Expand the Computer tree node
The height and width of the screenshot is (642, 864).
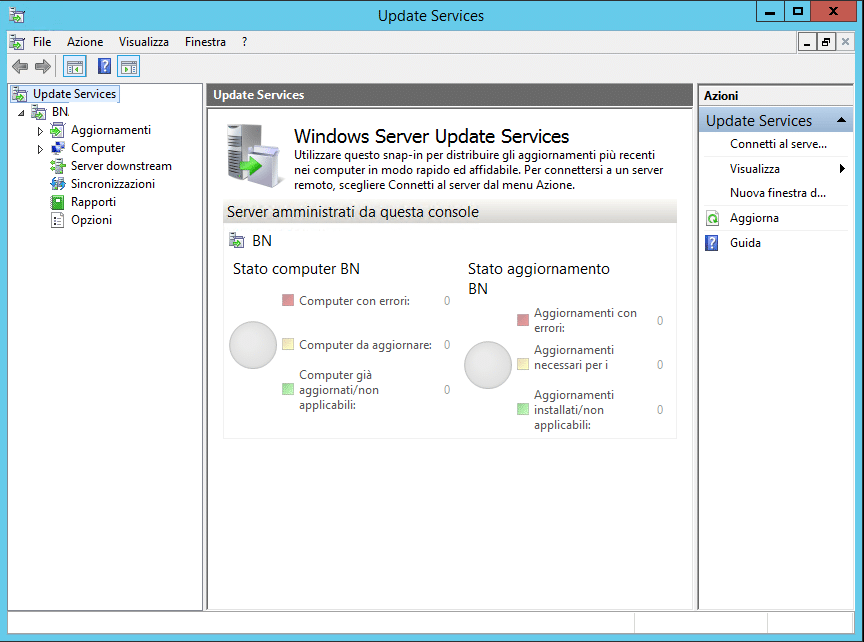tap(40, 149)
